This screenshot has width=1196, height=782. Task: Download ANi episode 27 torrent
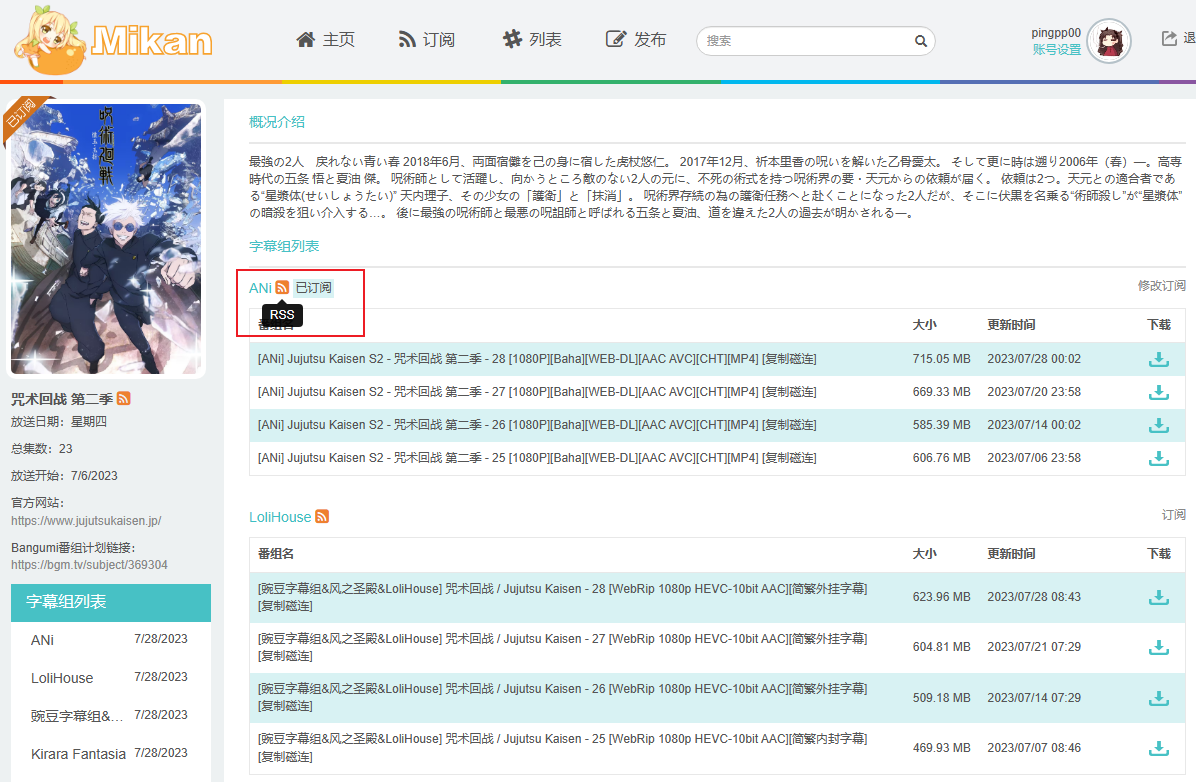click(x=1159, y=392)
